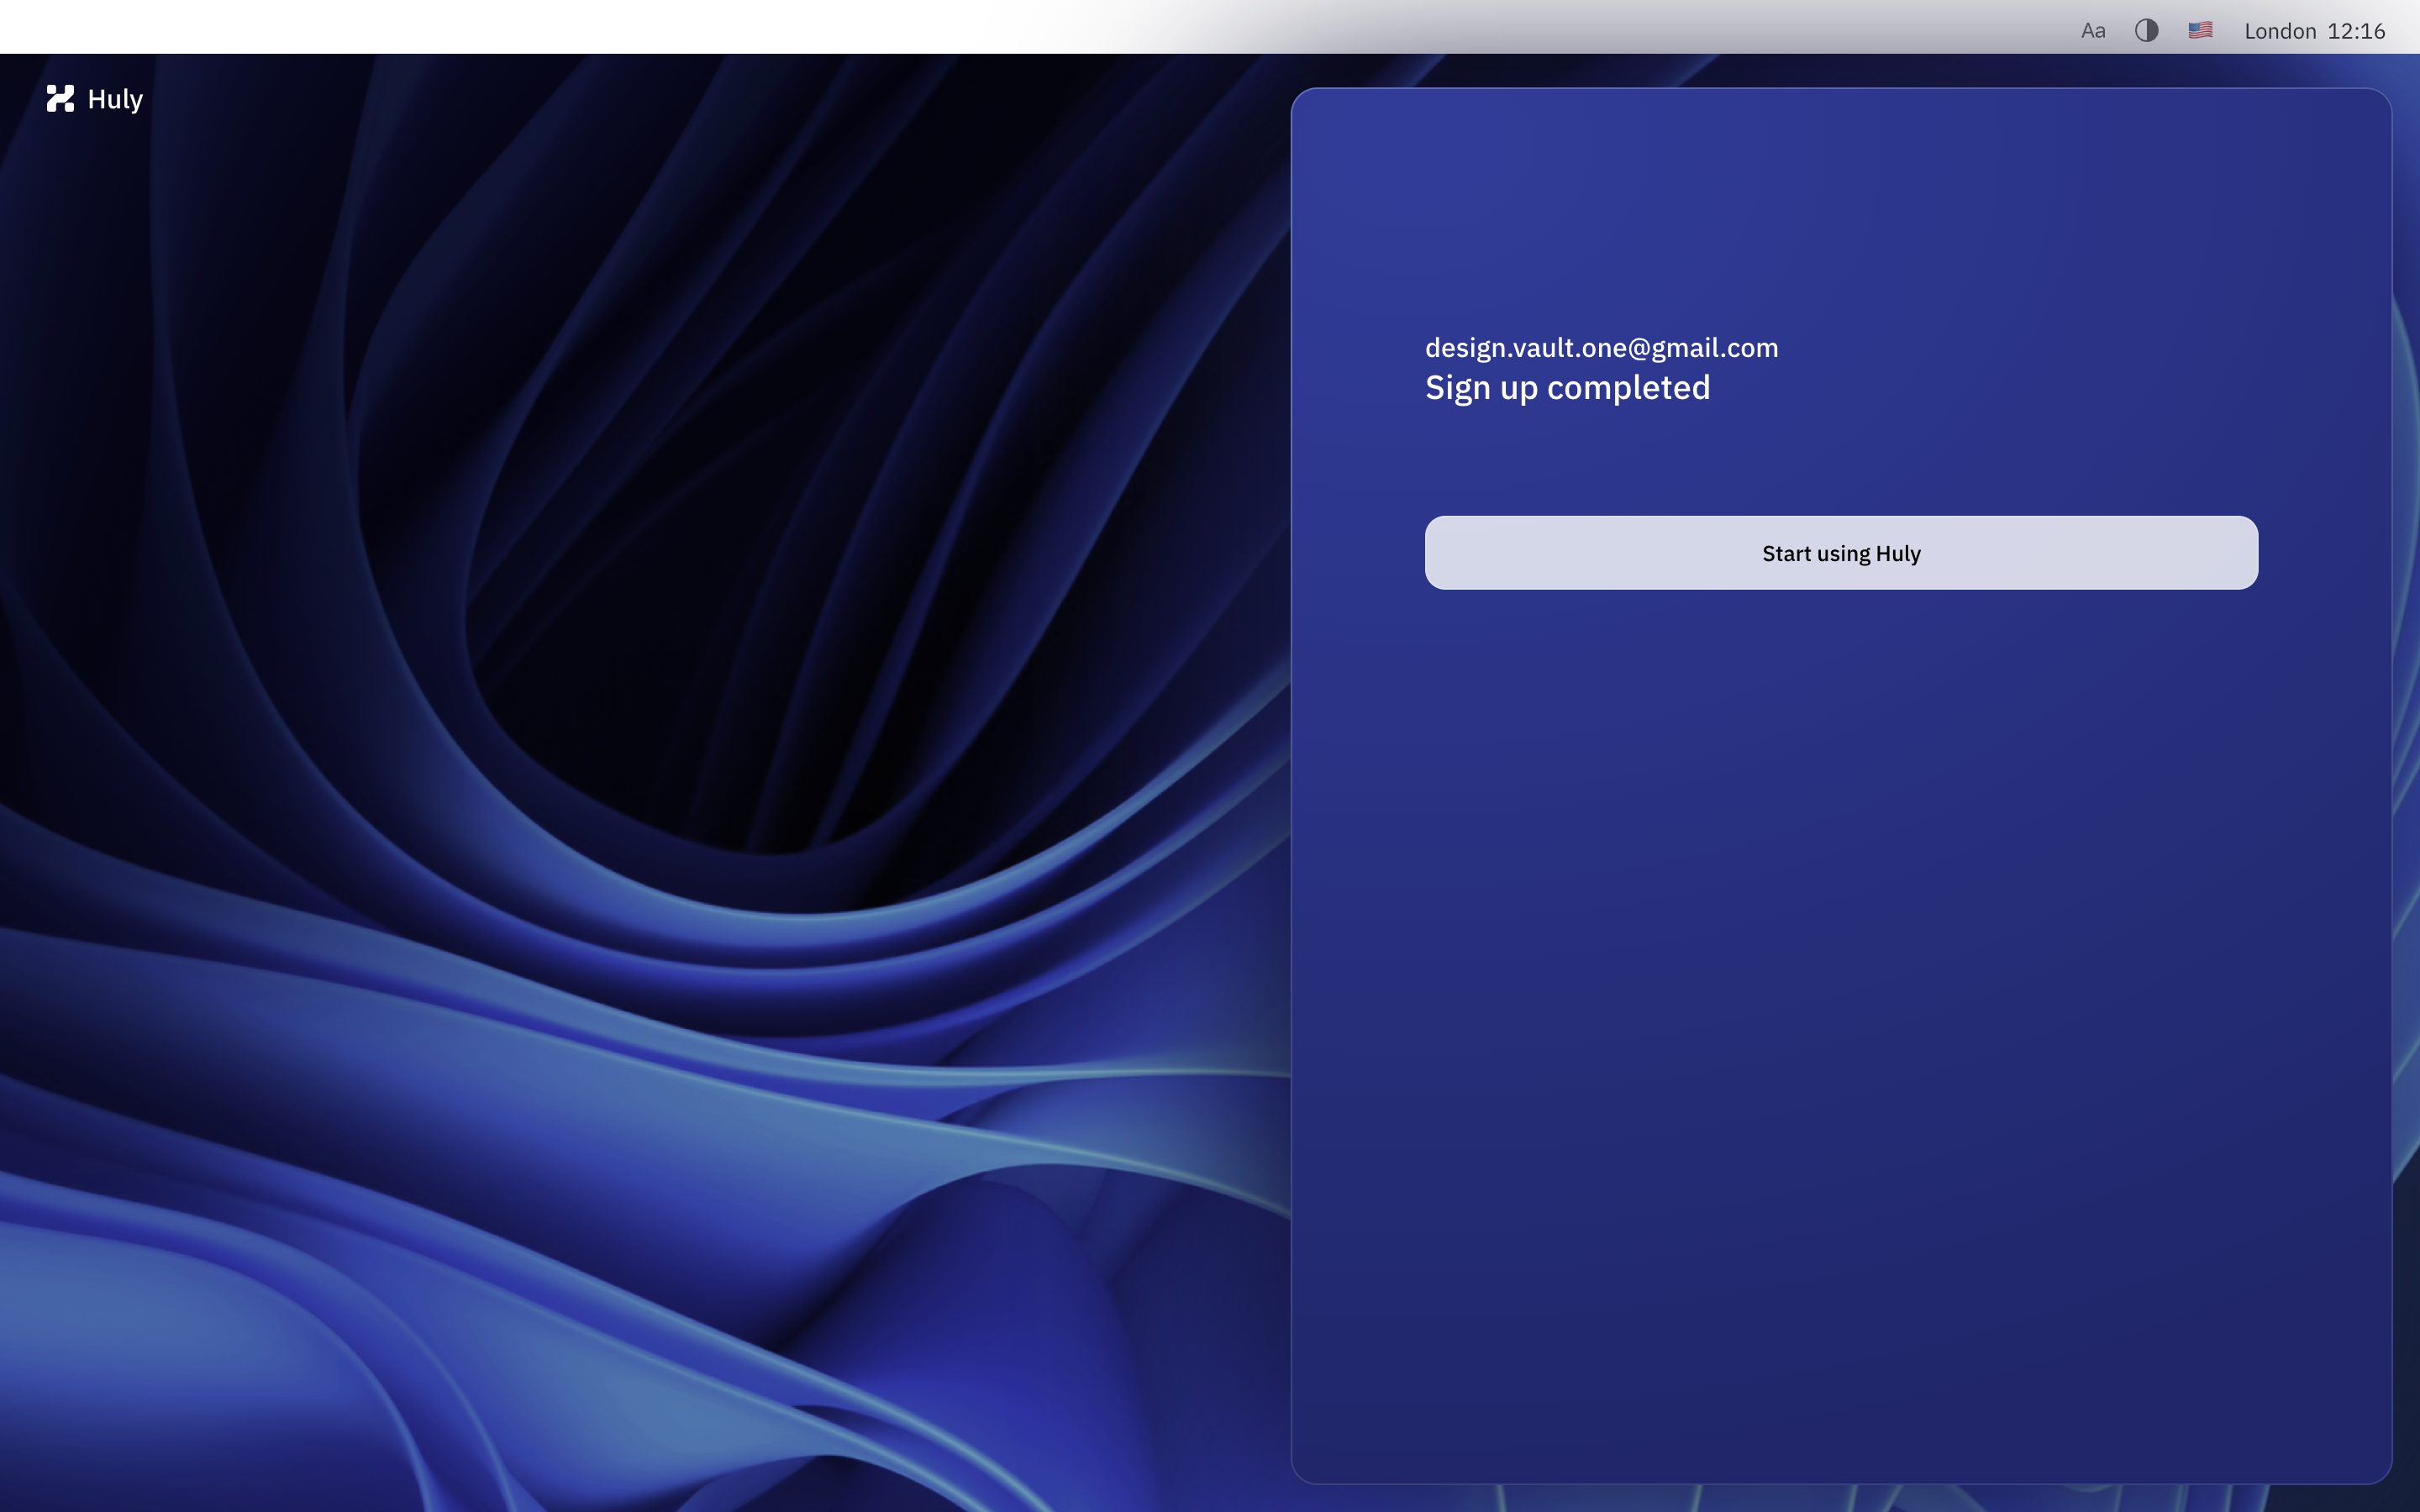Switch dark mode with the half-circle icon
2420x1512 pixels.
coord(2146,30)
